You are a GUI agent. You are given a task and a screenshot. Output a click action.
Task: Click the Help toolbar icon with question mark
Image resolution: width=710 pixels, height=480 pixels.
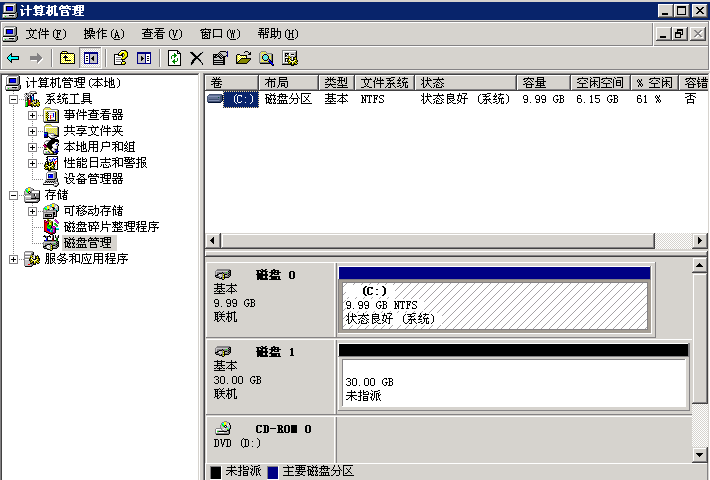pyautogui.click(x=121, y=58)
